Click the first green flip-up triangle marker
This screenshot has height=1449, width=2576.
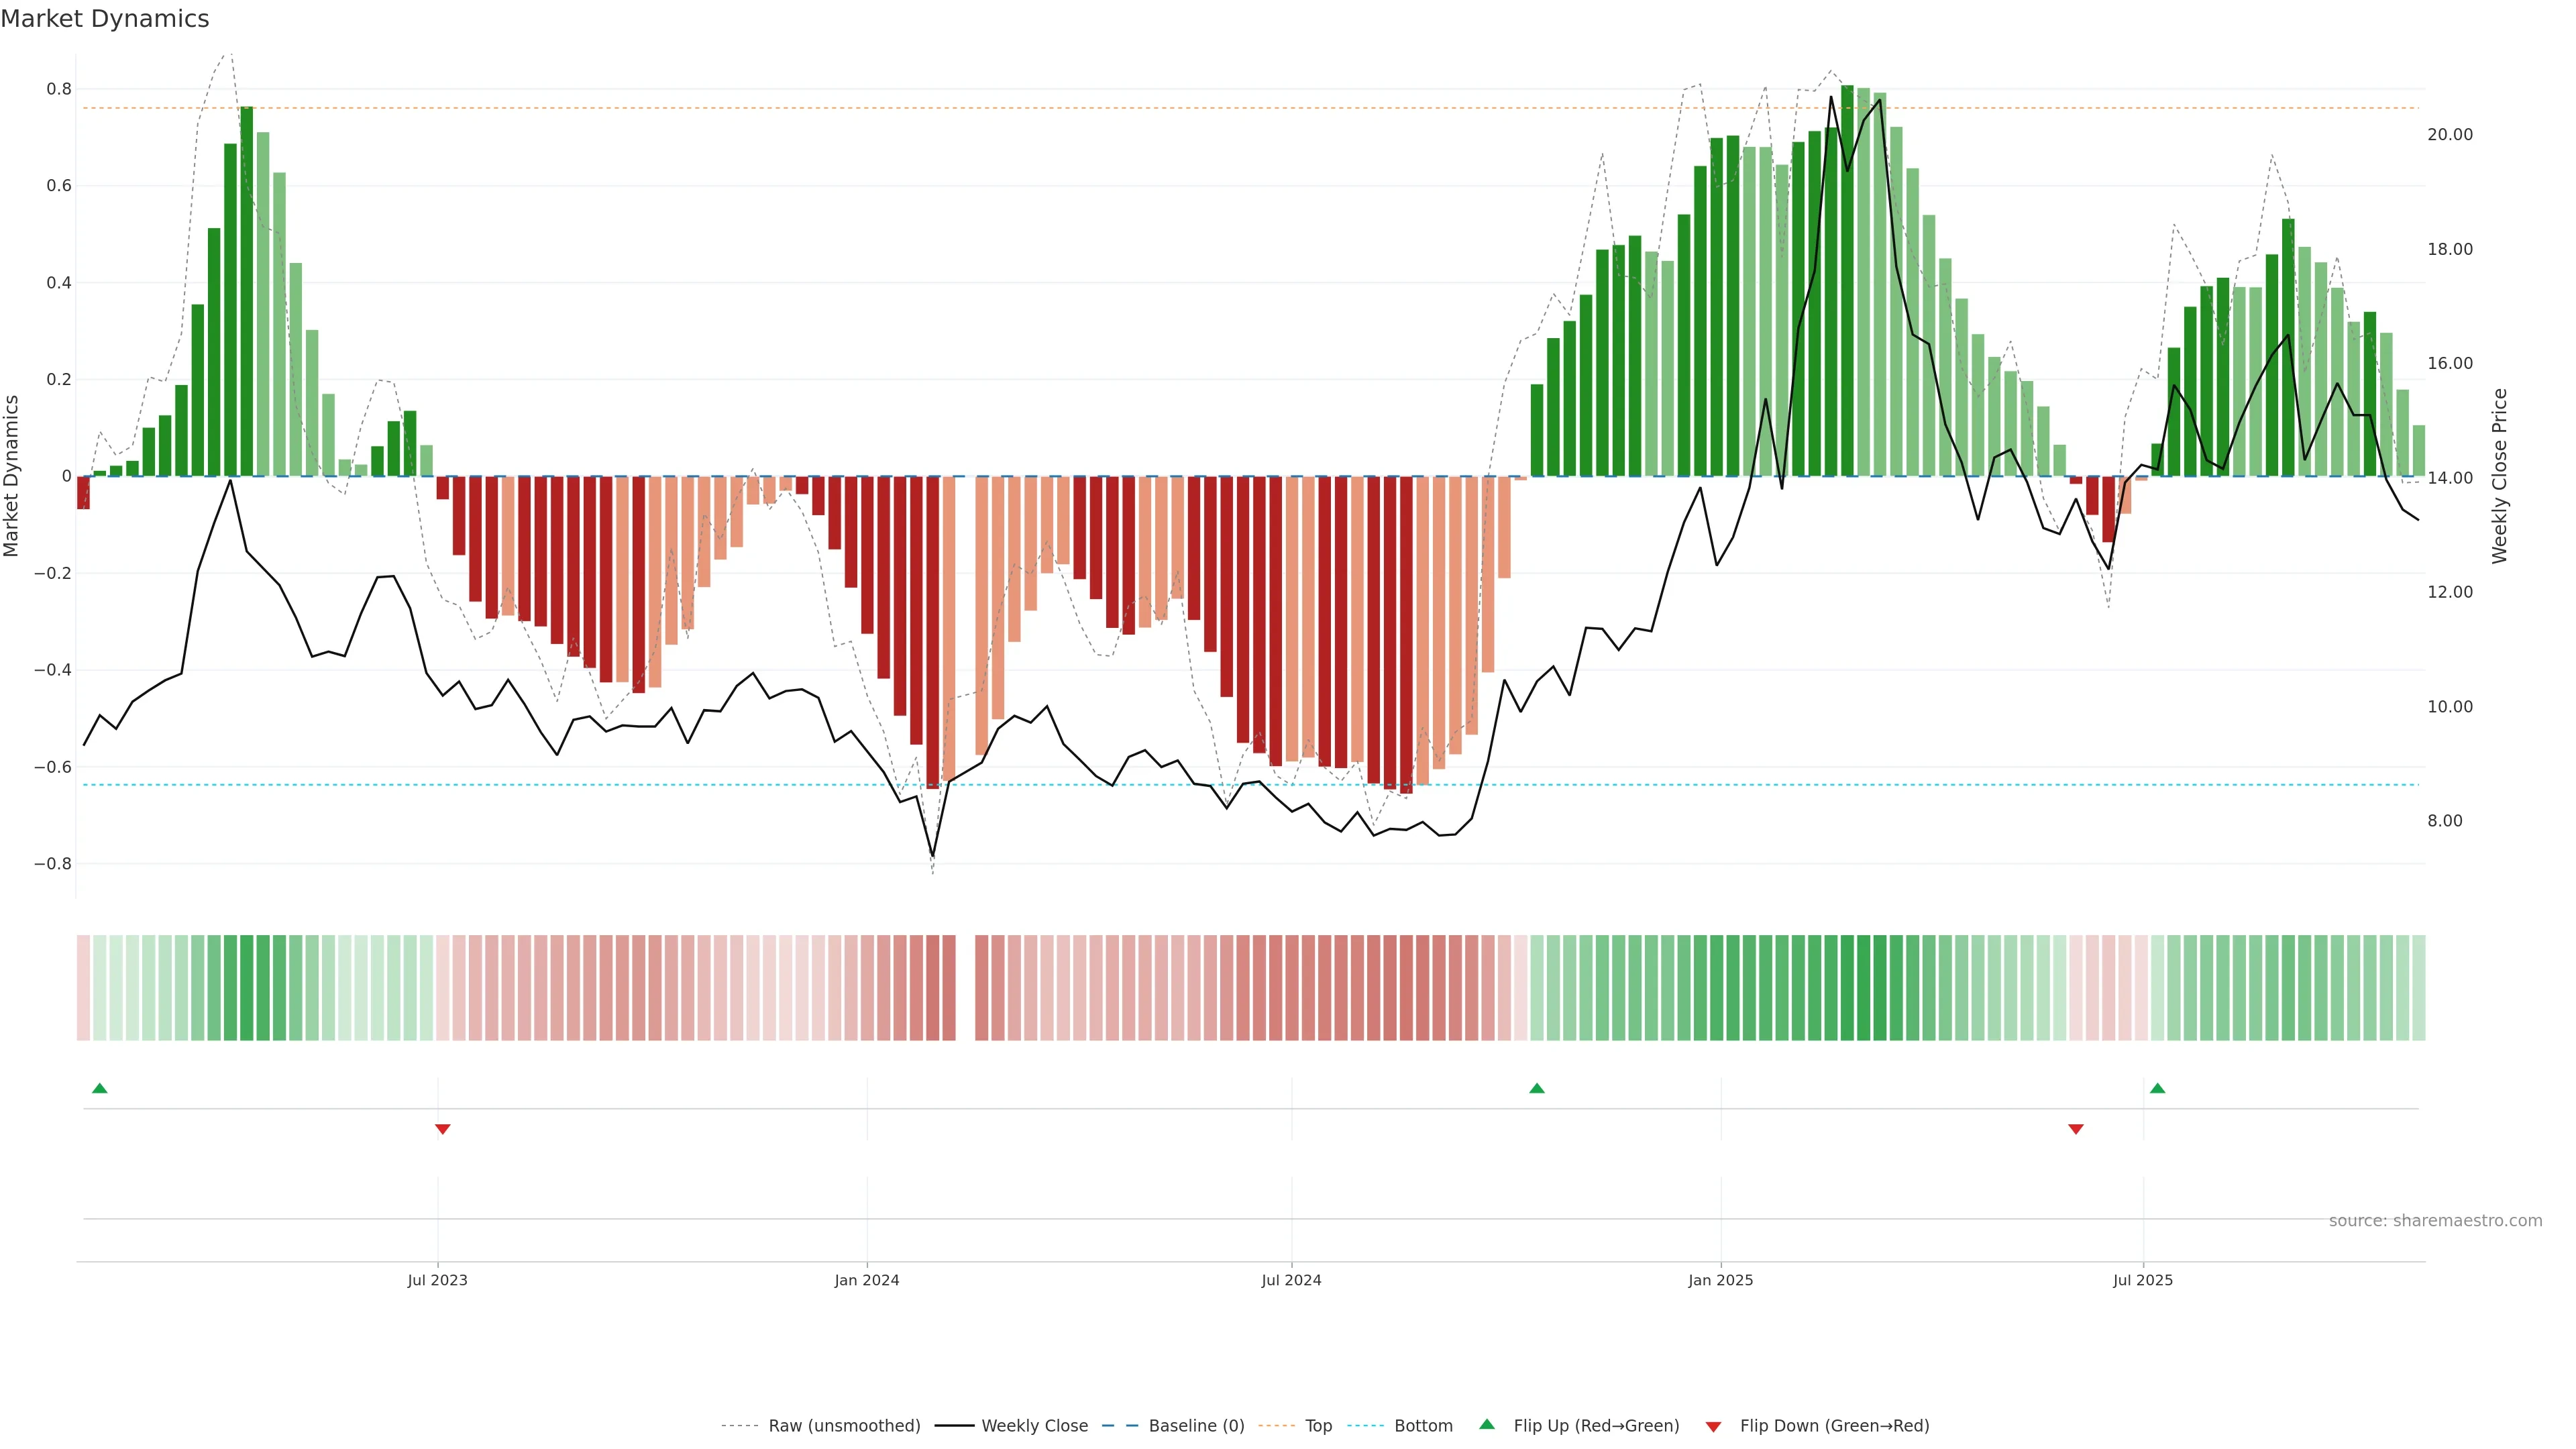pos(99,1088)
